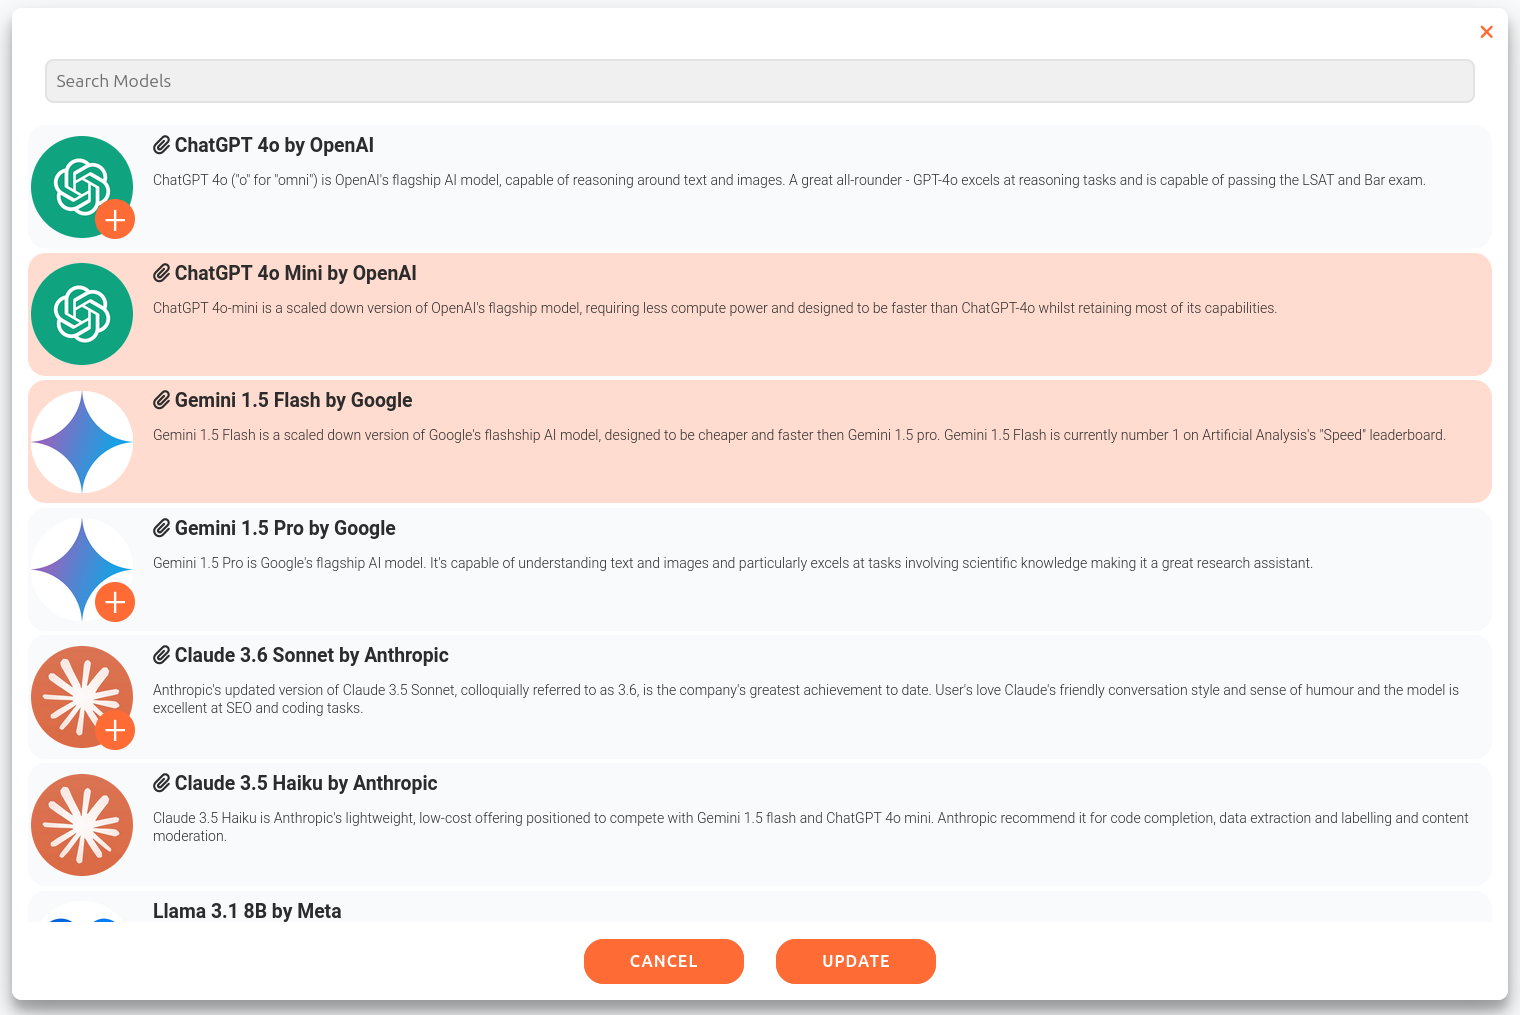Select the ChatGPT 4o Mini by OpenAI title
The height and width of the screenshot is (1015, 1520).
[x=296, y=273]
